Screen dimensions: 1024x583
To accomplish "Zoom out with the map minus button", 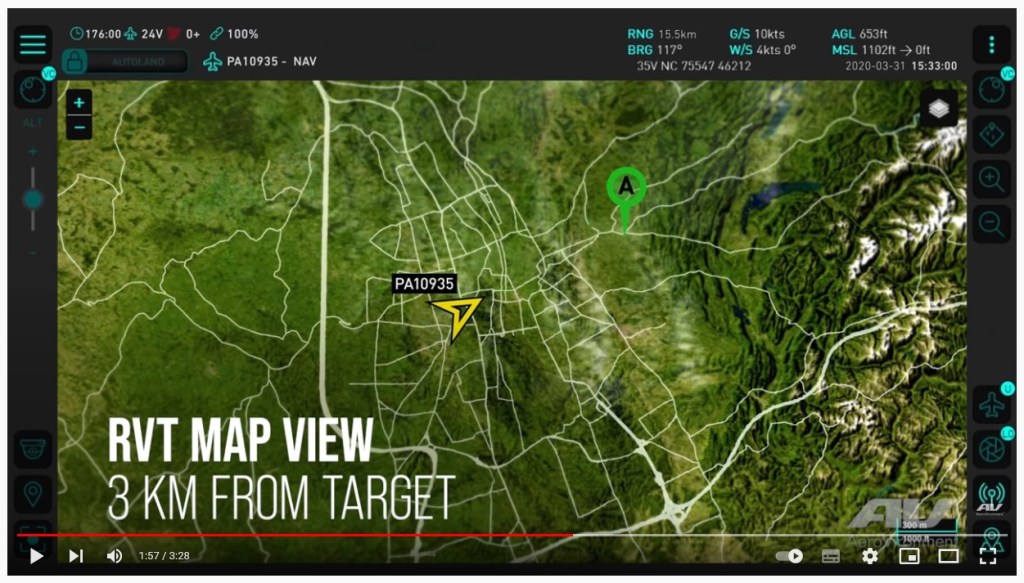I will (79, 127).
